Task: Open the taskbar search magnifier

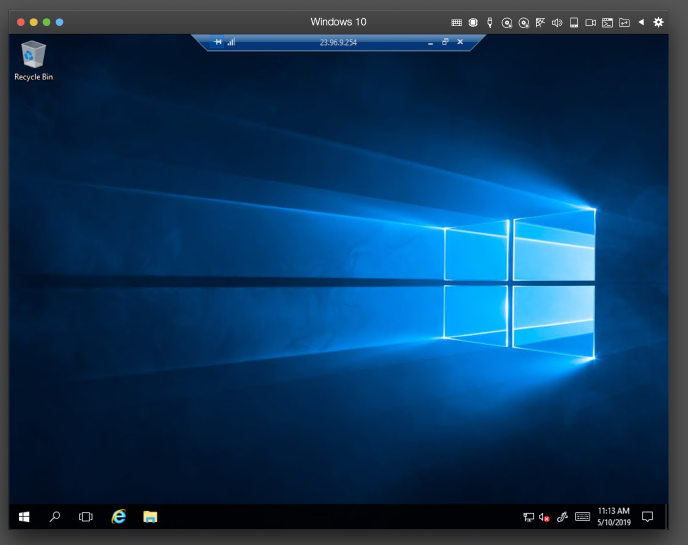Action: pyautogui.click(x=55, y=517)
